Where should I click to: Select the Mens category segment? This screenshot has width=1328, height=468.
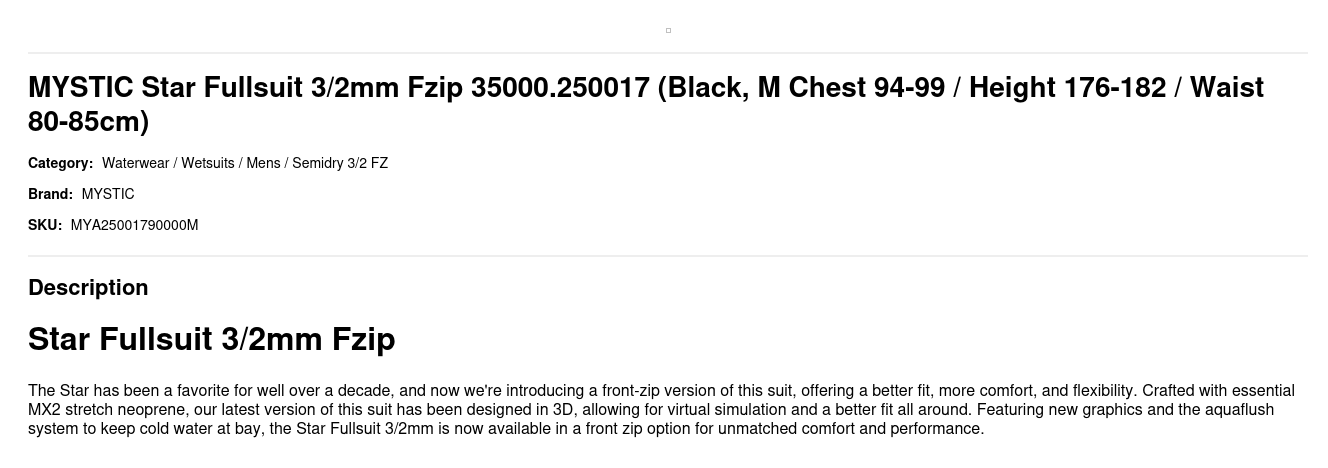263,163
